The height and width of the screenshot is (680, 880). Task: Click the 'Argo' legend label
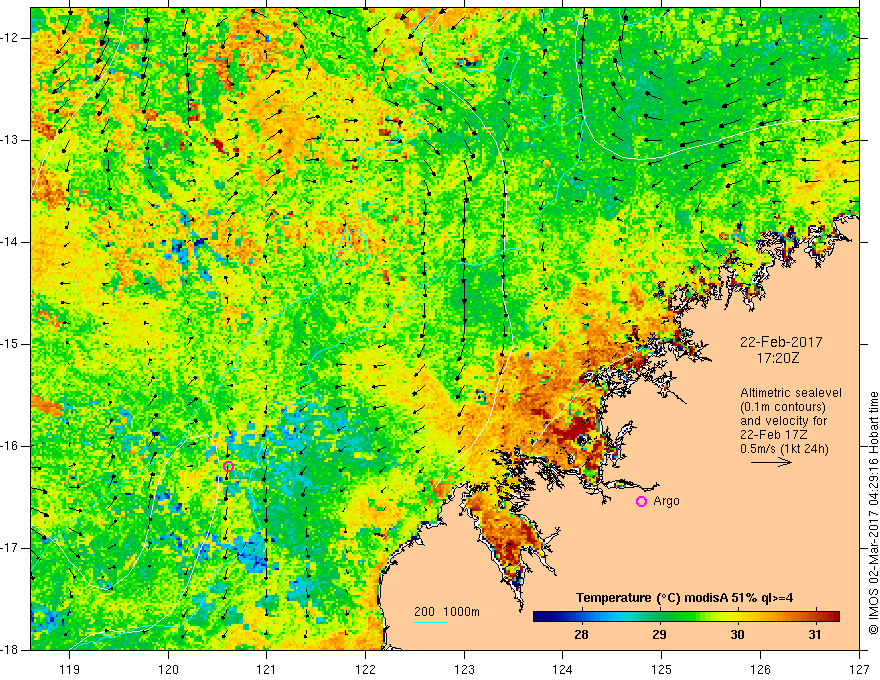[x=666, y=501]
